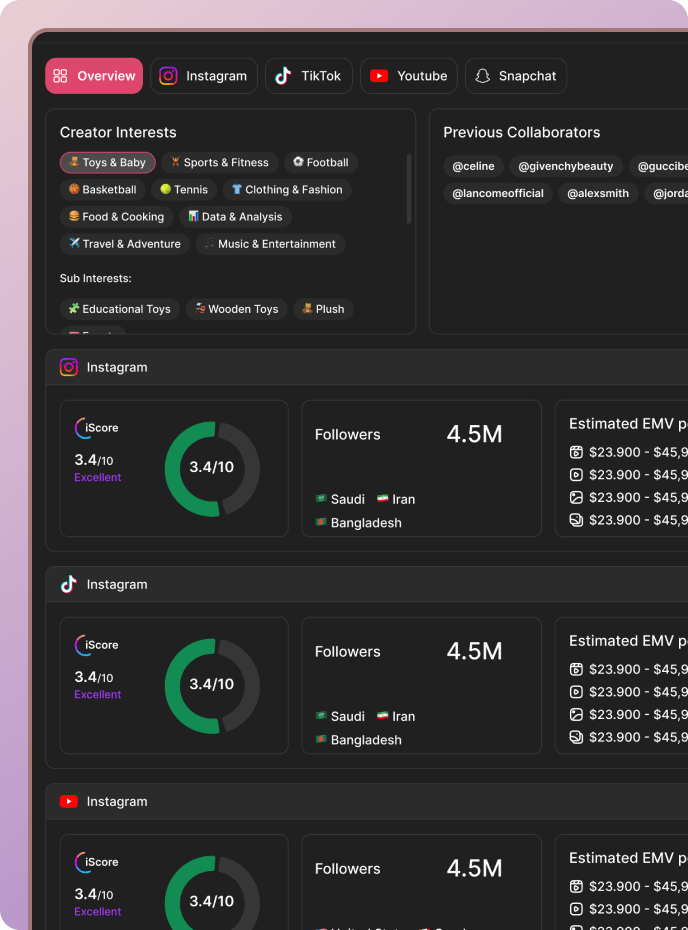Viewport: 688px width, 930px height.
Task: Click the Instagram icon in tab bar
Action: coord(168,76)
